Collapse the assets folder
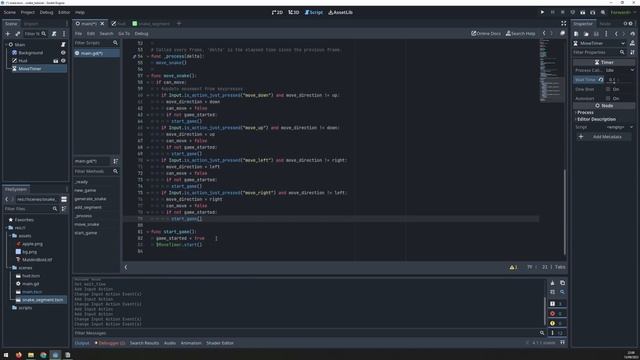Image resolution: width=640 pixels, height=360 pixels. tap(10, 236)
